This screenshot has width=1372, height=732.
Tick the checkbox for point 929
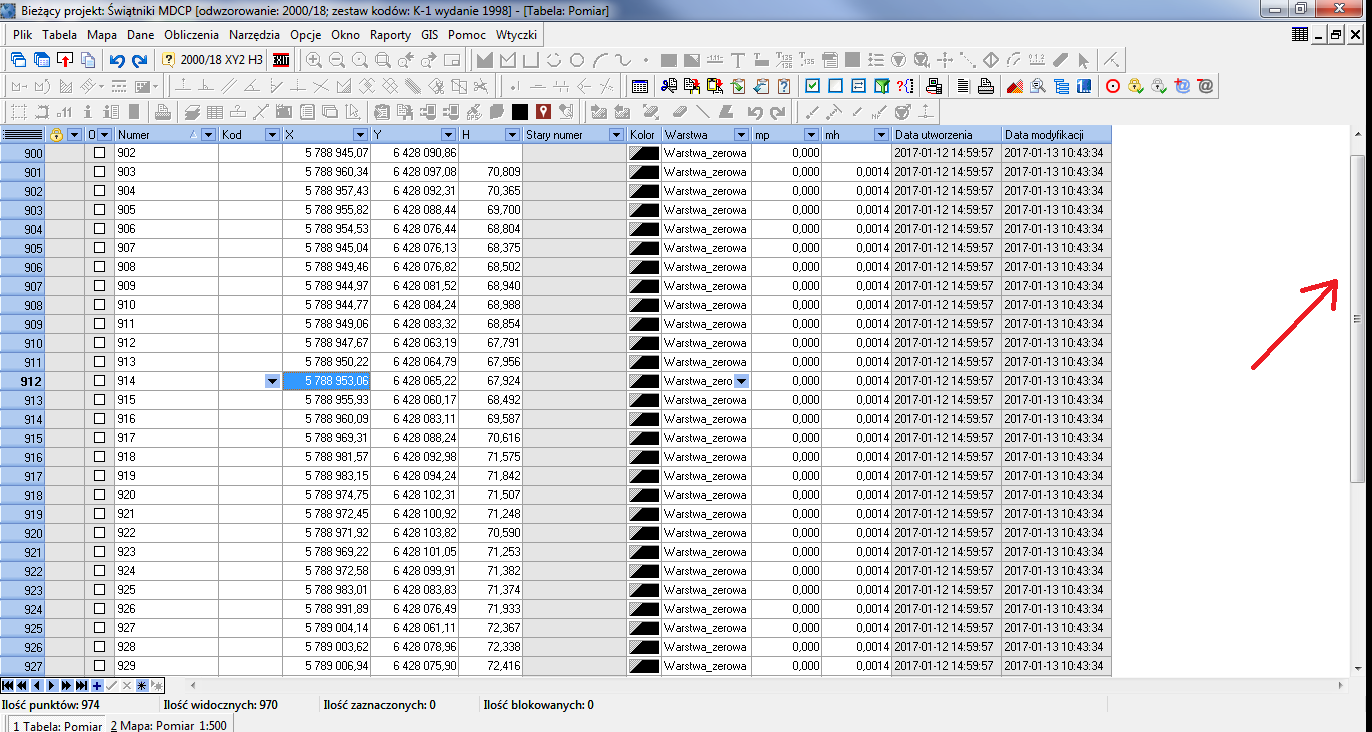[x=99, y=666]
